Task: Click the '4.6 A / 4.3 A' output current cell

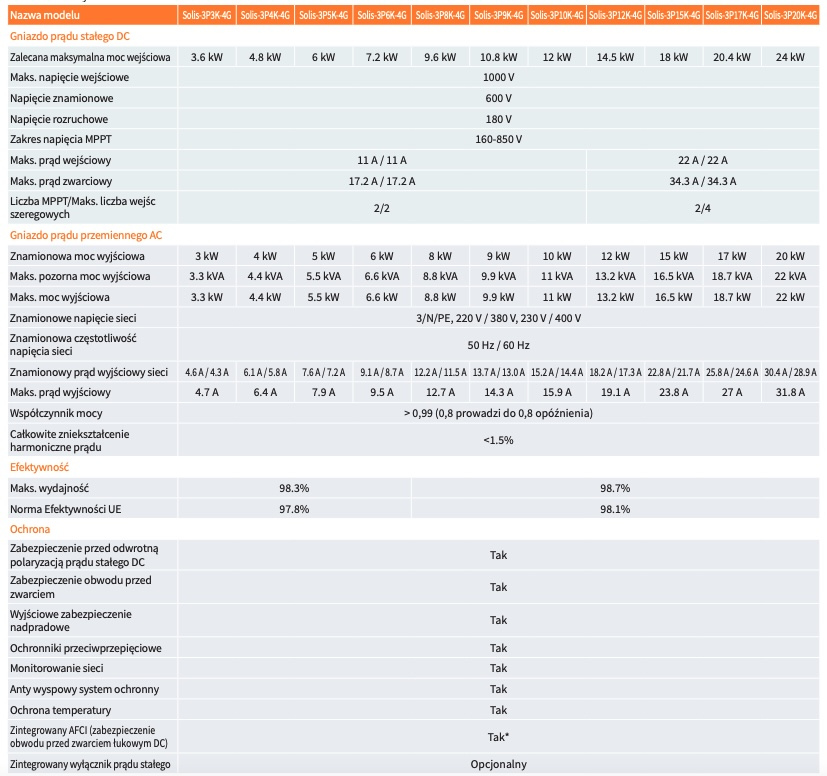Action: 207,372
